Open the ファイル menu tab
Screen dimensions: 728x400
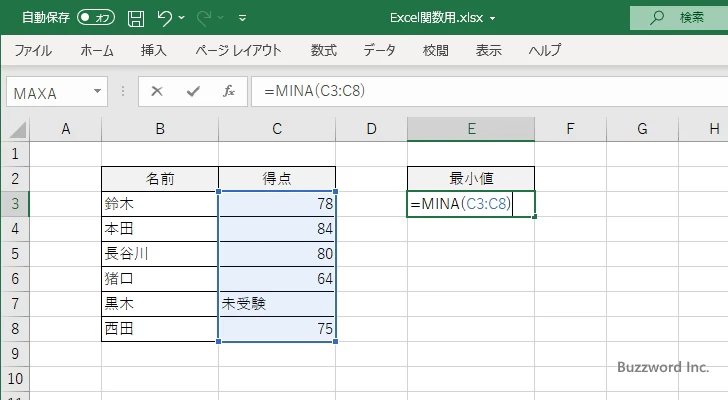pos(33,50)
